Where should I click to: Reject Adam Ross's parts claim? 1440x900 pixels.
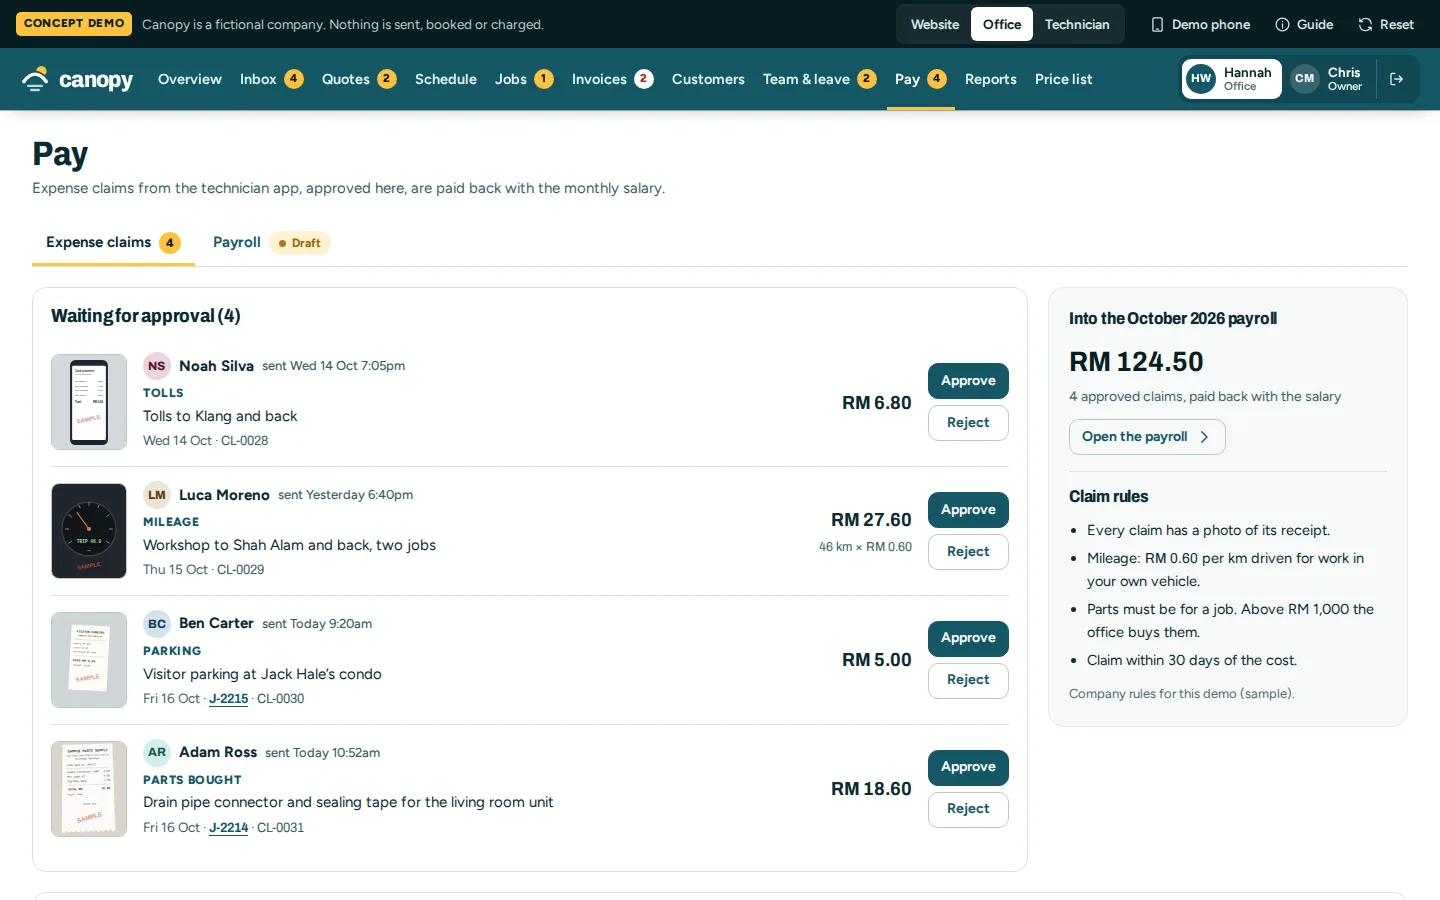point(968,809)
